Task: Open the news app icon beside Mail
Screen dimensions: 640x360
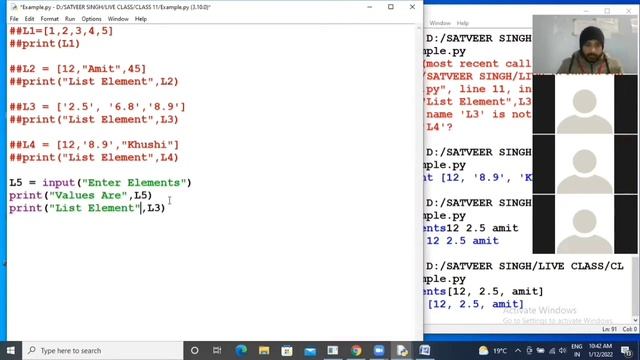Action: point(333,351)
